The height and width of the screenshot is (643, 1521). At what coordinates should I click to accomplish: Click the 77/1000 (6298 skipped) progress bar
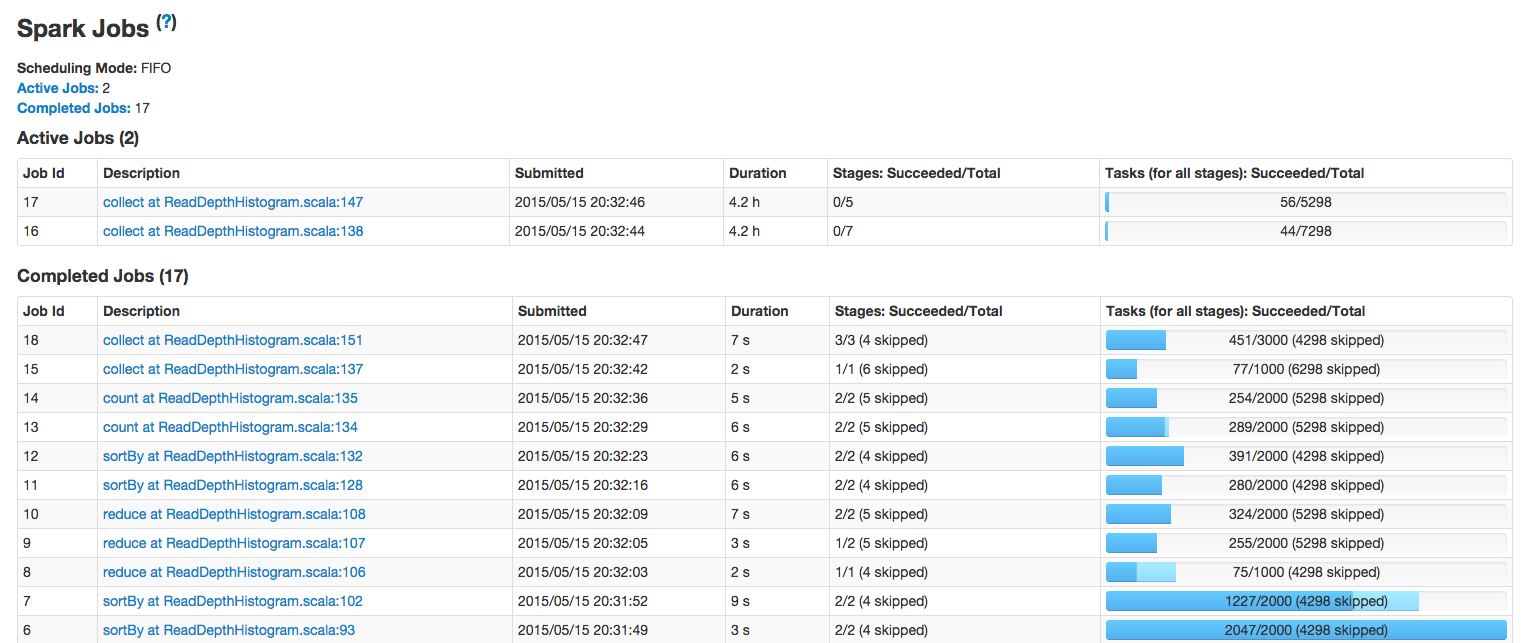pos(1305,369)
